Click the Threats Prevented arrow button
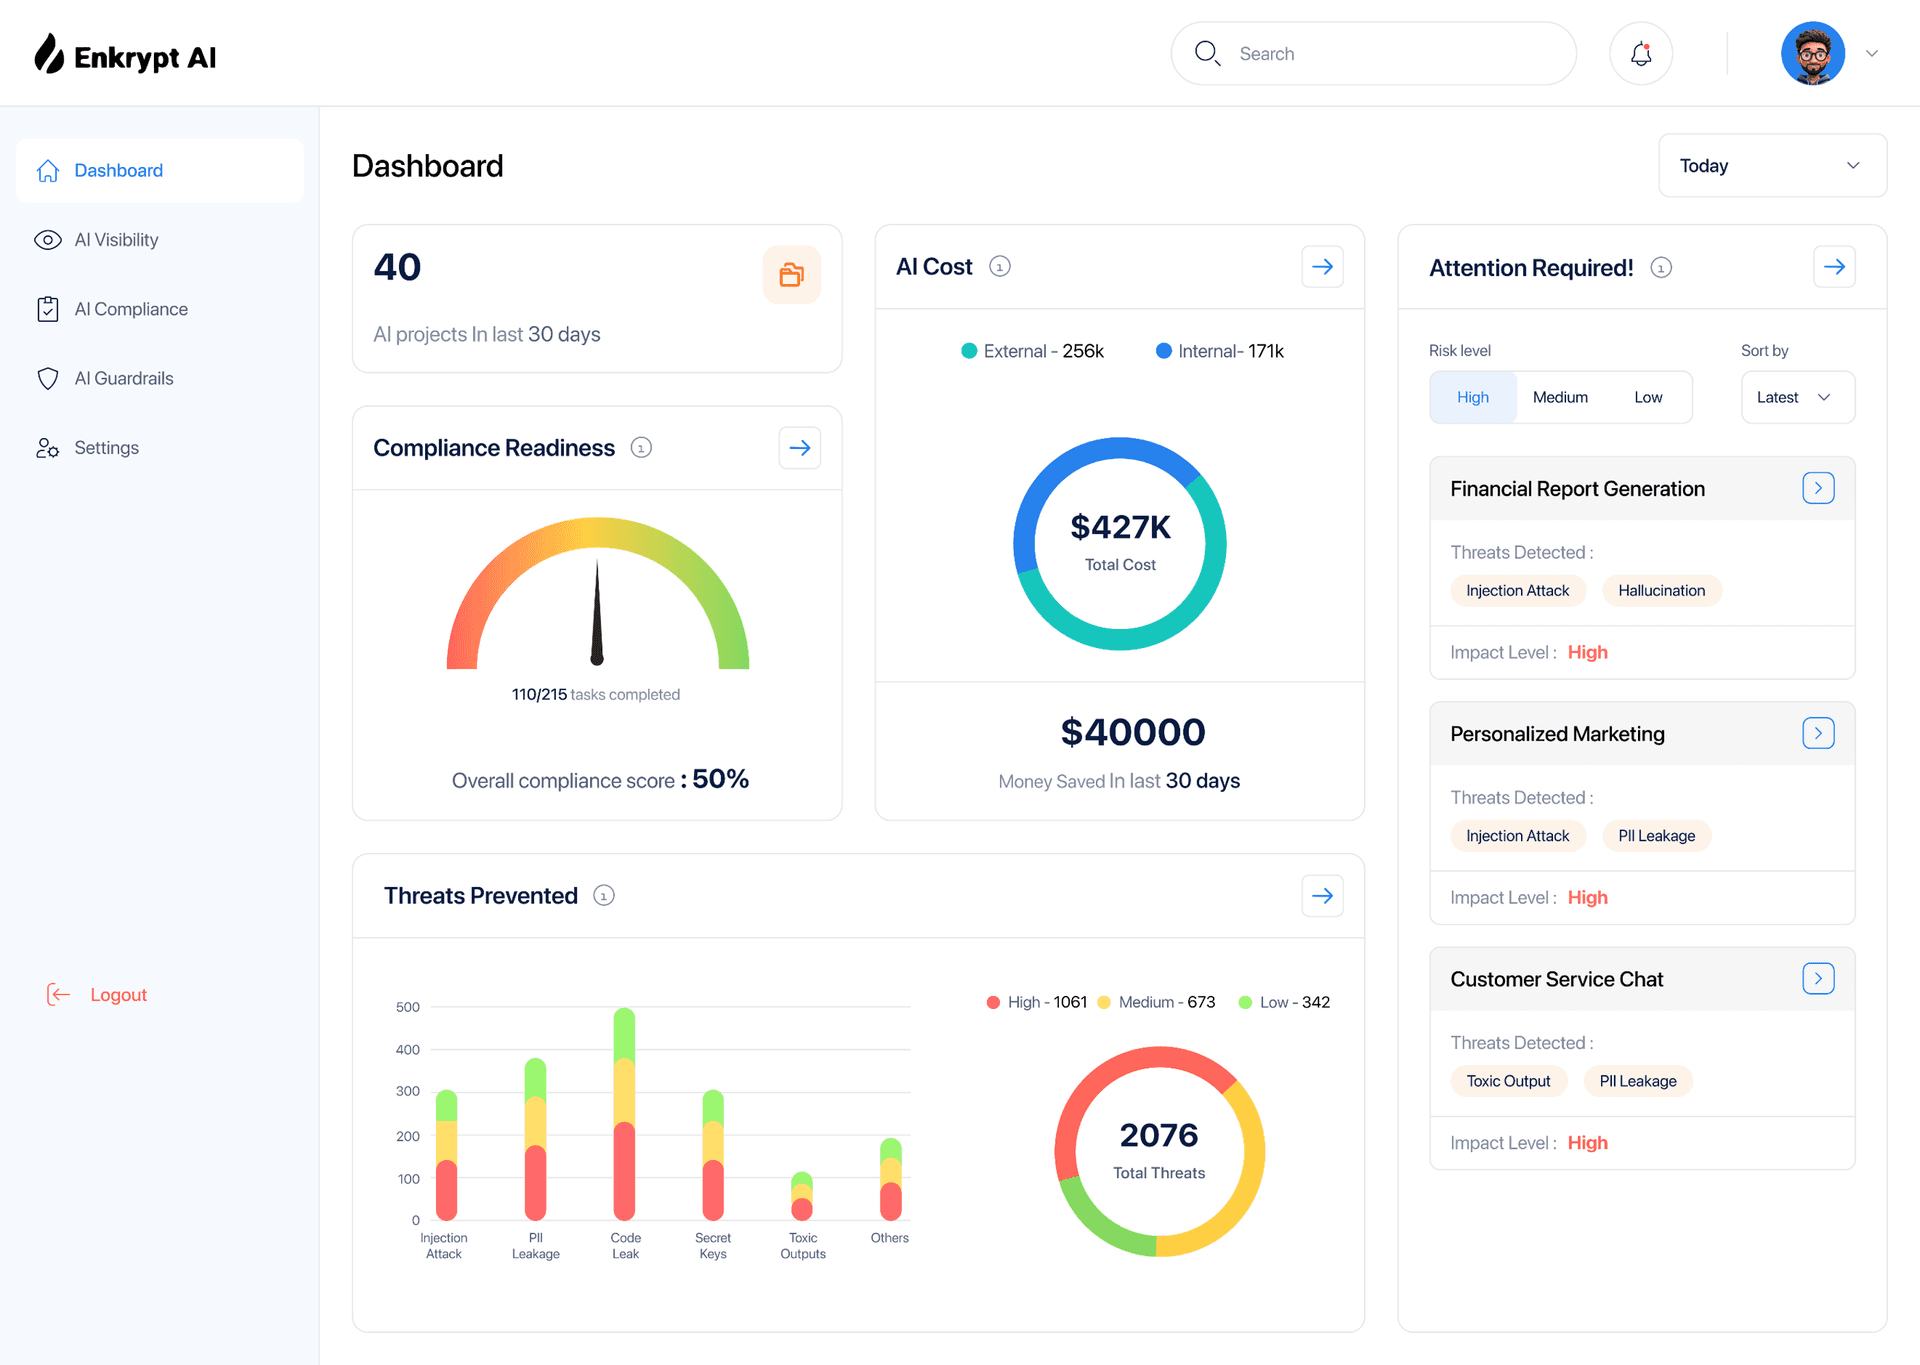 point(1322,895)
